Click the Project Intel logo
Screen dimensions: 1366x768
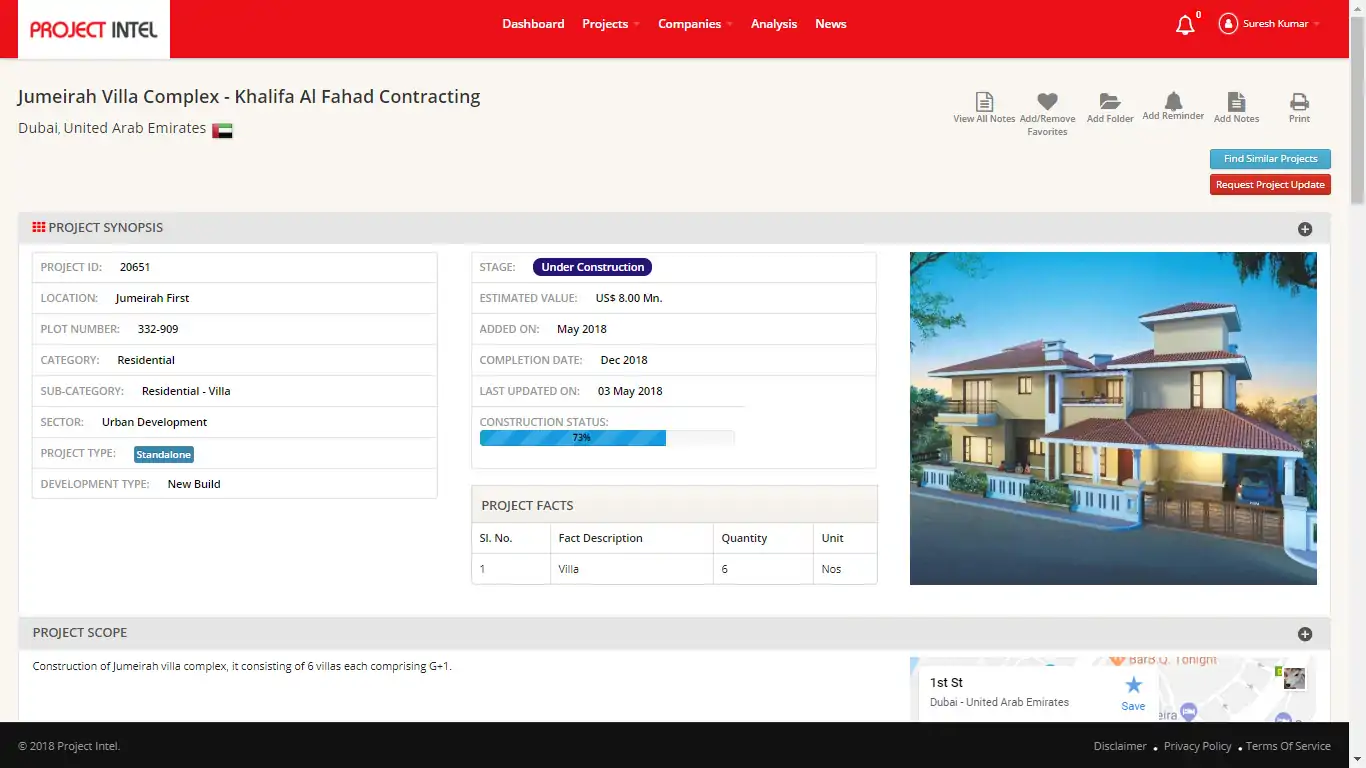click(94, 29)
